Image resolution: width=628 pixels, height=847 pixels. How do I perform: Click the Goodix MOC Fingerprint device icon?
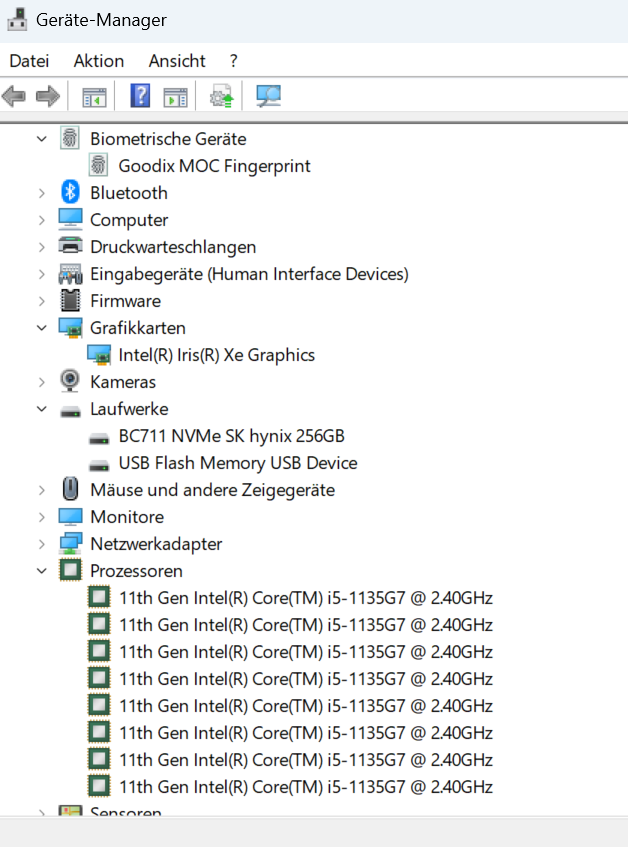coord(98,165)
